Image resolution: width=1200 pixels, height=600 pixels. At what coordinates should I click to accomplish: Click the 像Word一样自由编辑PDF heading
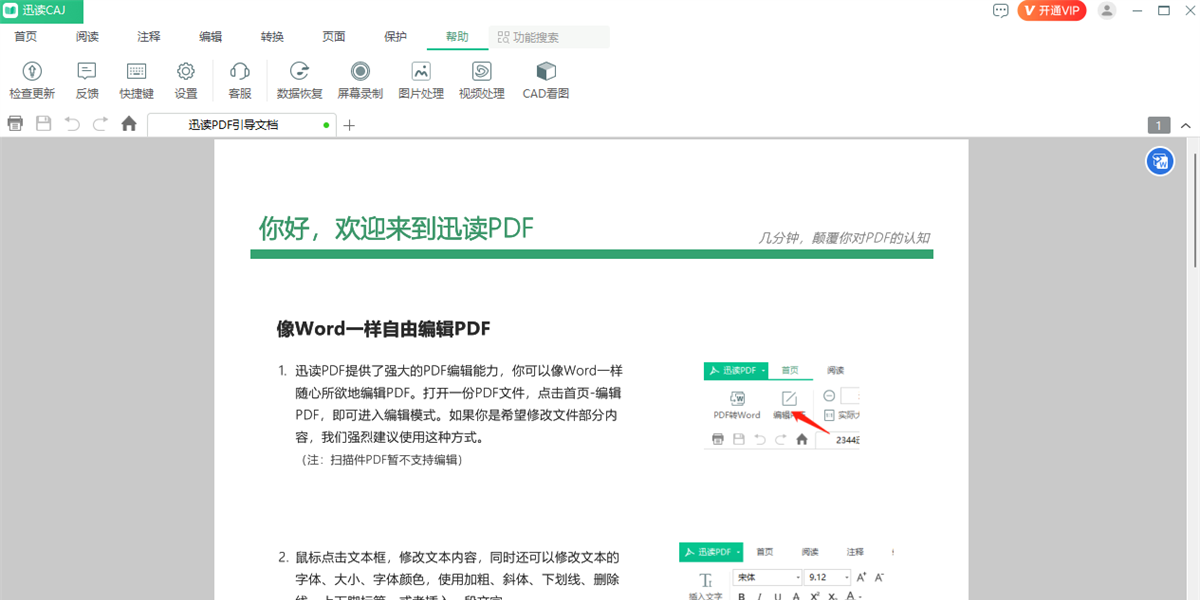click(x=383, y=329)
